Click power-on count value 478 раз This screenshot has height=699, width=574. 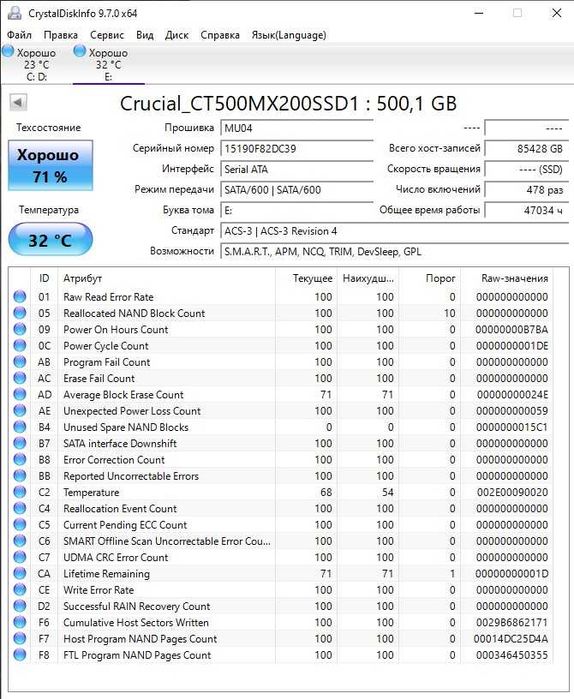point(527,189)
